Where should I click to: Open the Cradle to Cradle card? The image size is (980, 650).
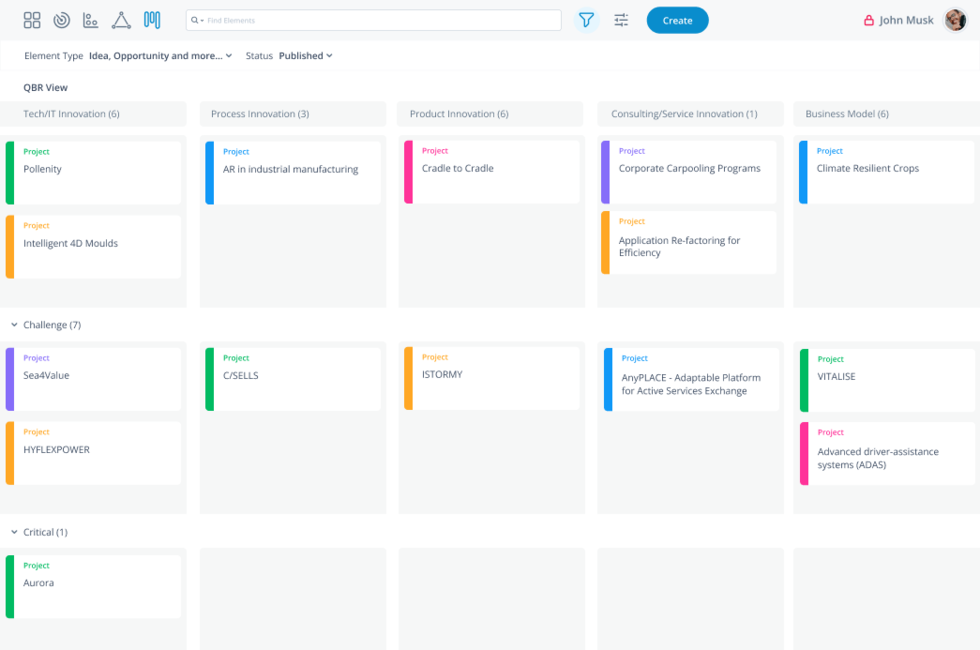click(x=492, y=172)
